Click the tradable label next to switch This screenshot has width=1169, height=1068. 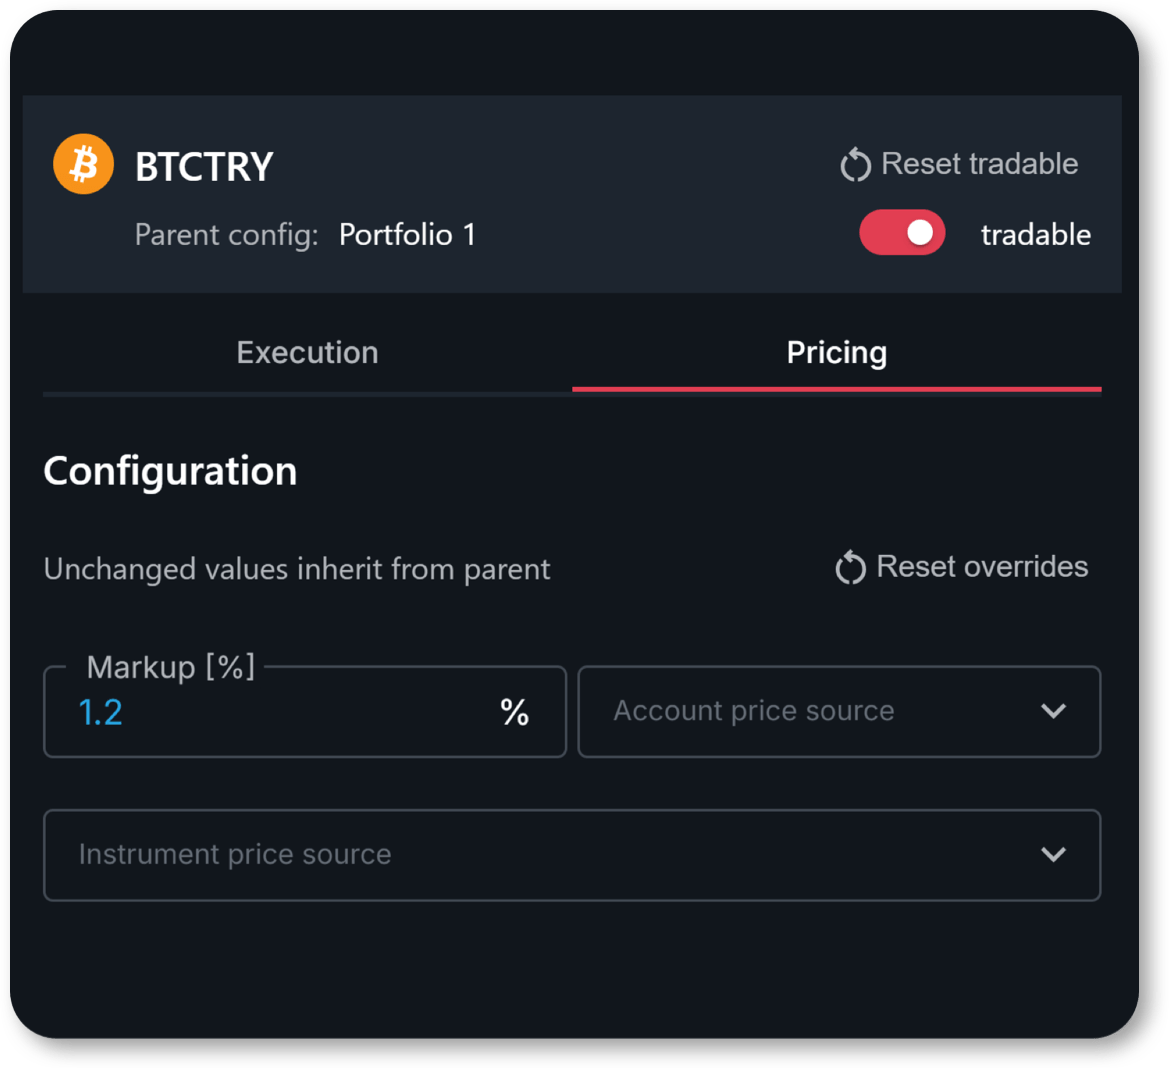1036,235
